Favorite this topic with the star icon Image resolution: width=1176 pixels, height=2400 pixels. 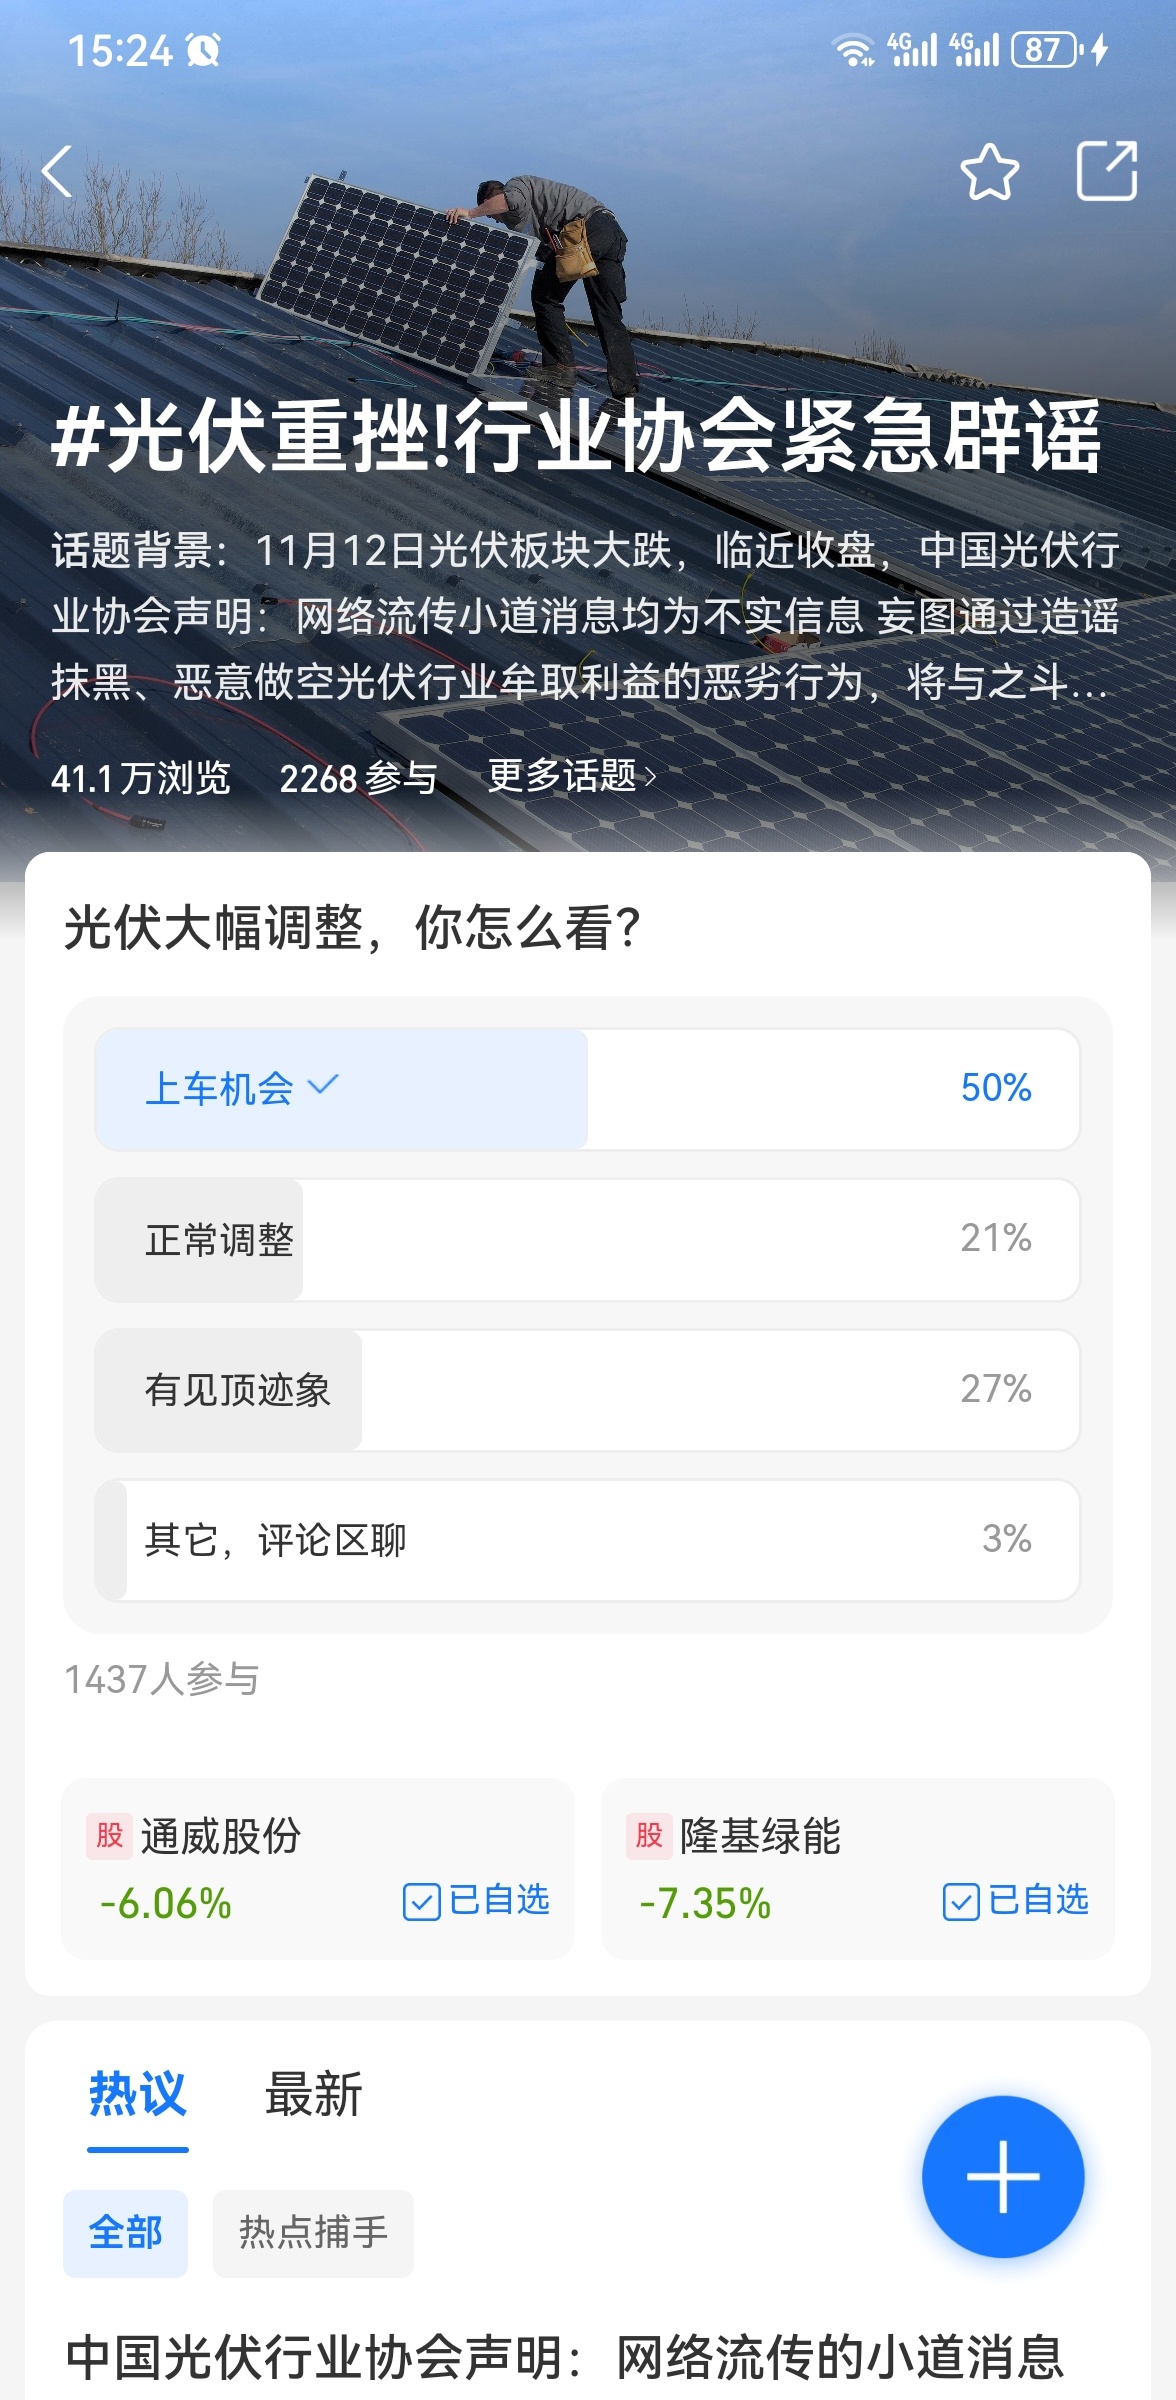(x=989, y=172)
